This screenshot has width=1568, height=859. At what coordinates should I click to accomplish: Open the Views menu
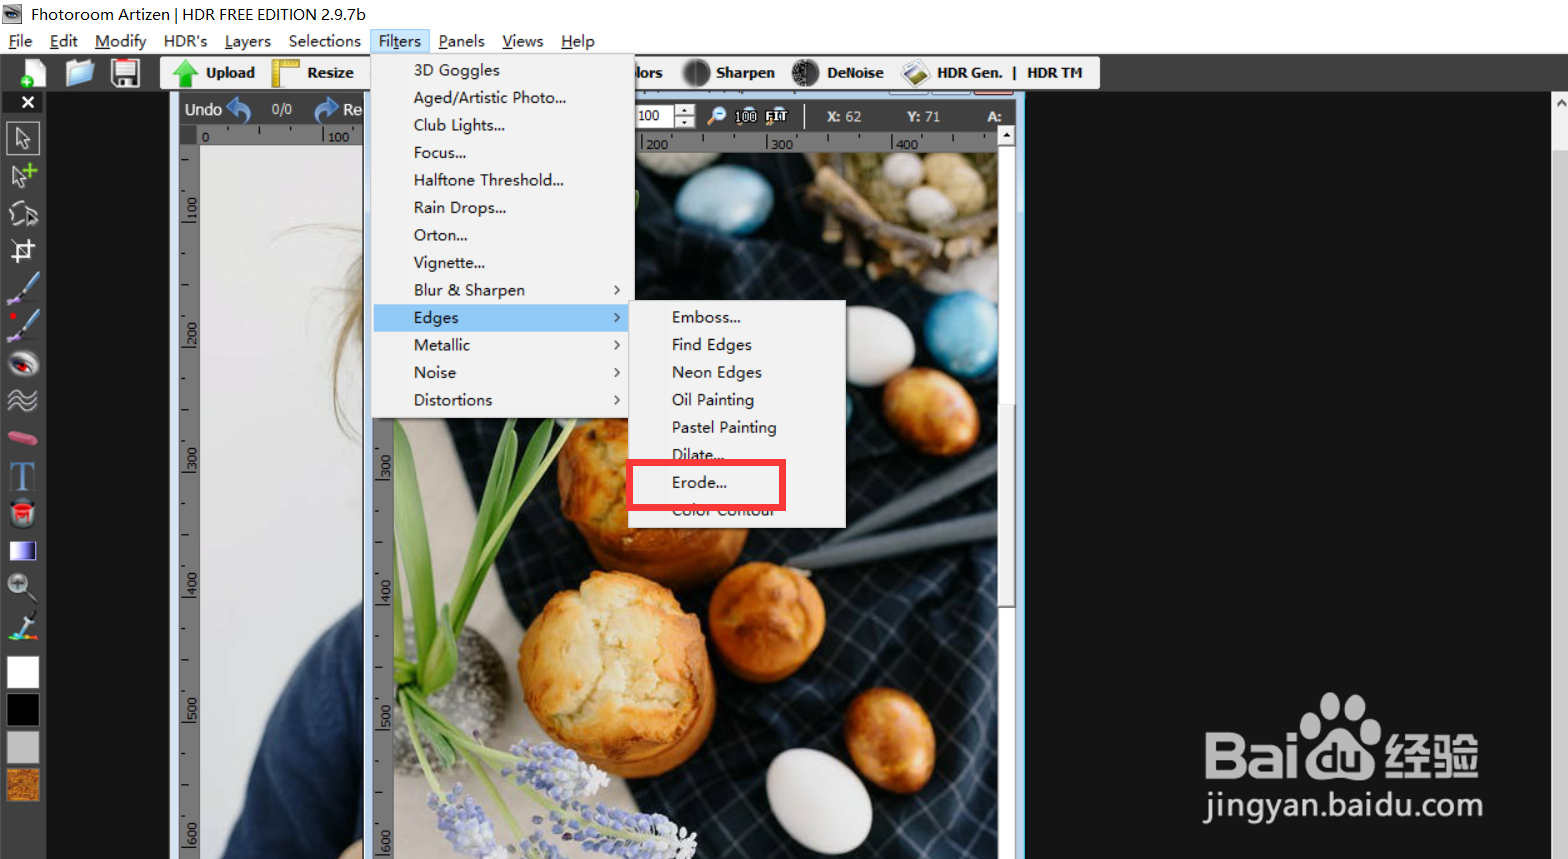pyautogui.click(x=522, y=41)
